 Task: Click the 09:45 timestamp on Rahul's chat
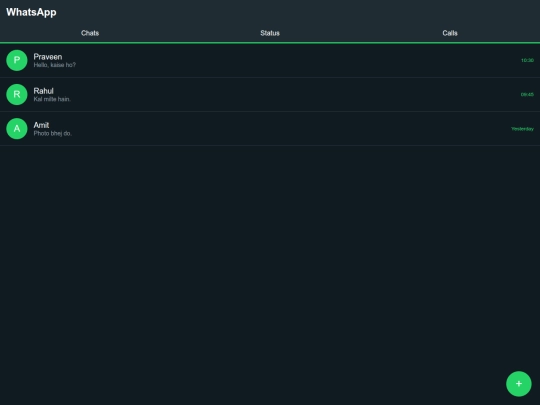pyautogui.click(x=527, y=94)
